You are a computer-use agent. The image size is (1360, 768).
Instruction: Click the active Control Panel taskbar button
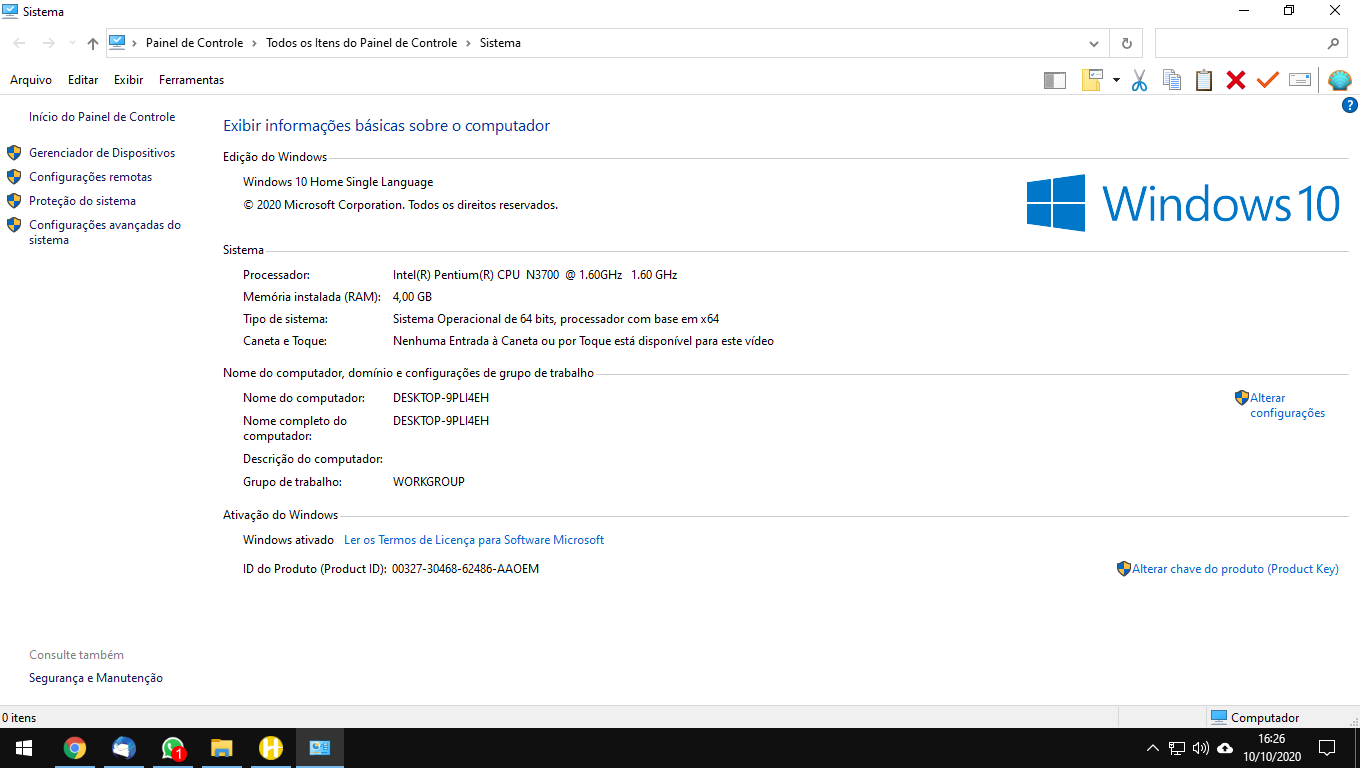click(320, 748)
